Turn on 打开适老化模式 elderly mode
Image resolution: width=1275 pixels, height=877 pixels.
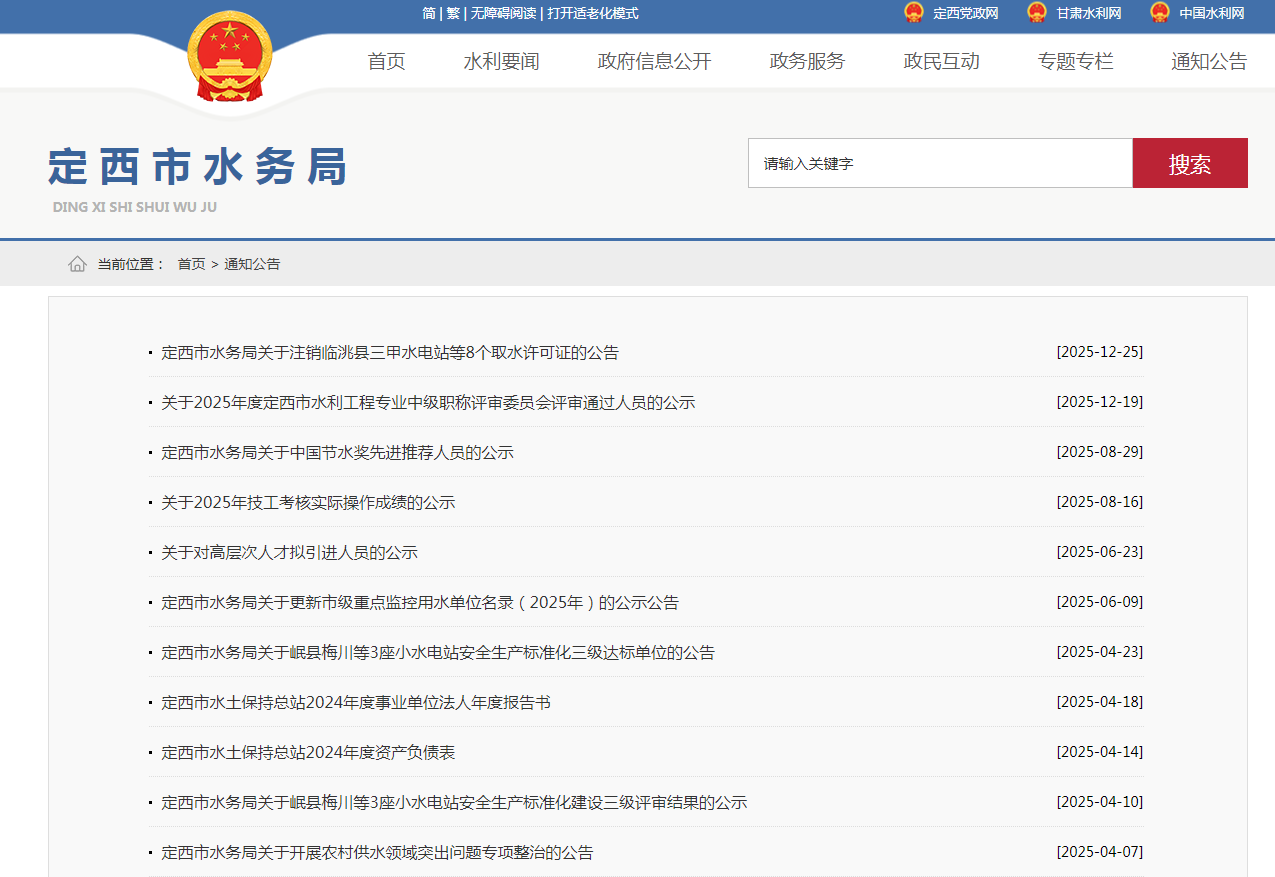[x=592, y=13]
